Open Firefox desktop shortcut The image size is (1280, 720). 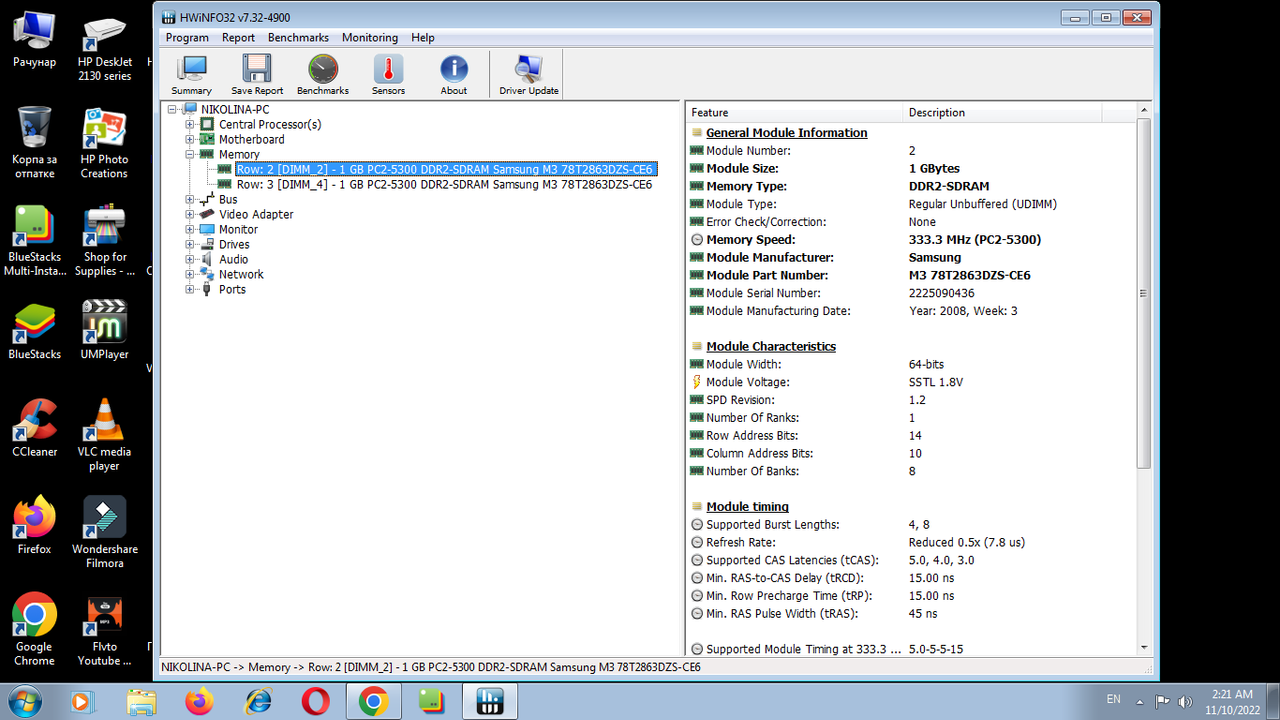35,525
